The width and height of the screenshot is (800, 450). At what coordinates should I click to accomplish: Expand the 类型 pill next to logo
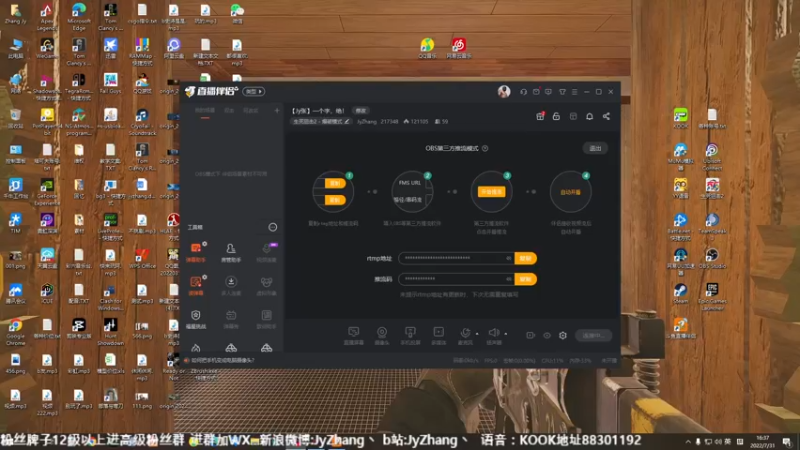pyautogui.click(x=254, y=91)
